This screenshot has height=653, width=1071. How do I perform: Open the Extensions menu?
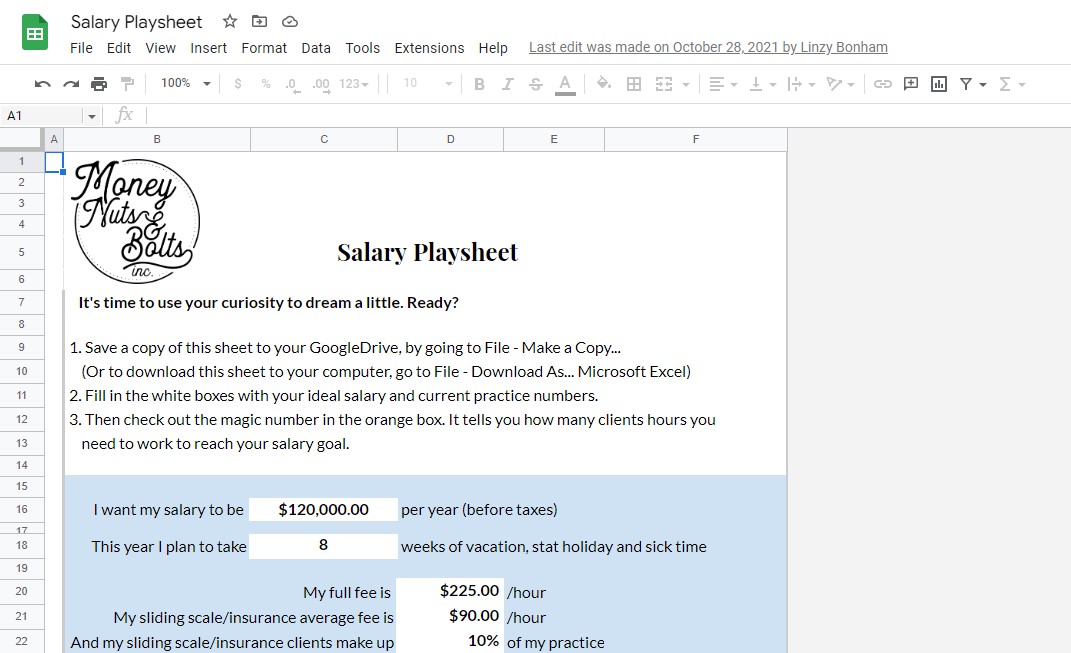coord(429,47)
